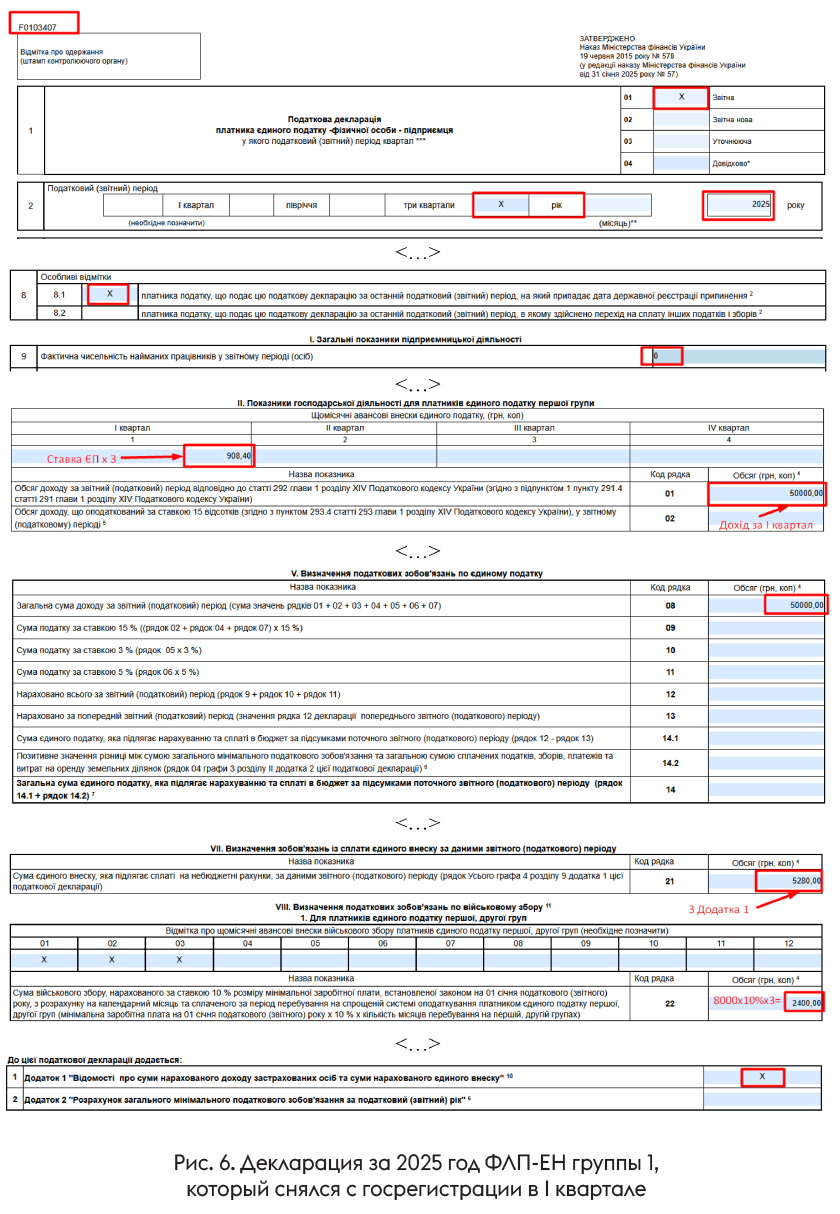Toggle the 8.1 special mark checkbox
The width and height of the screenshot is (840, 1214).
109,295
